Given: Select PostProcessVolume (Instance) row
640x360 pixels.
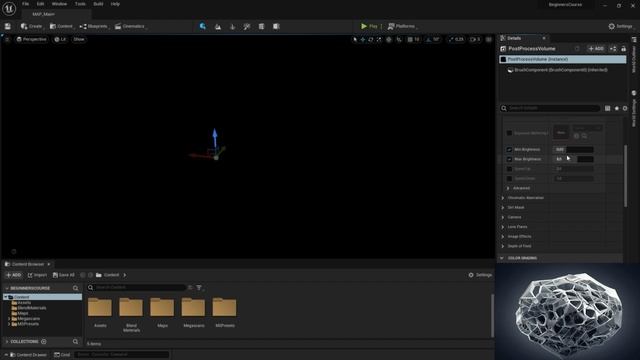Looking at the screenshot, I should click(x=562, y=59).
